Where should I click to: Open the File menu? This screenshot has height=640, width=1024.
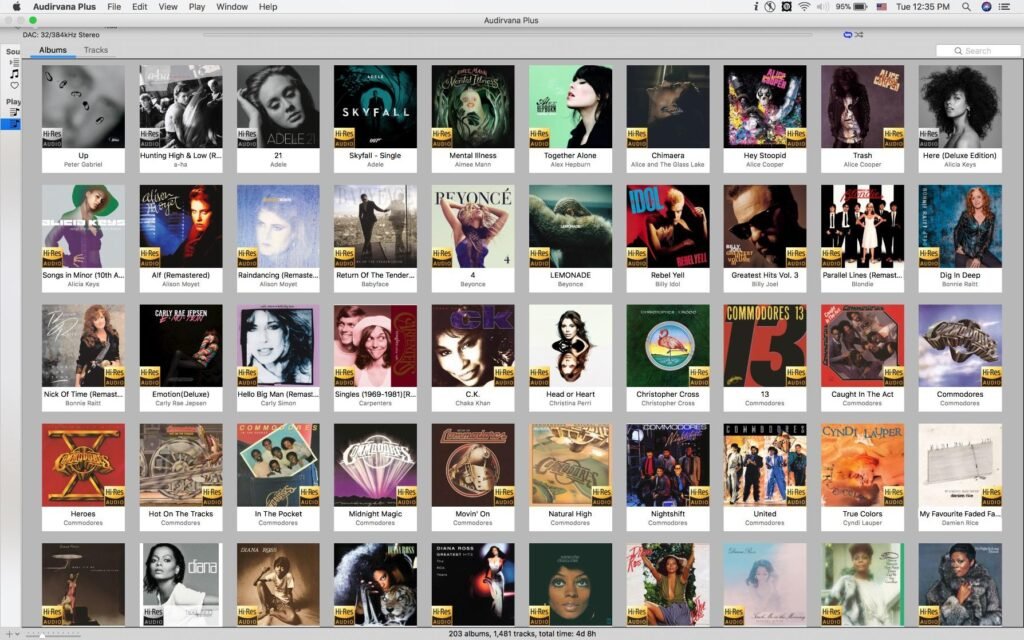click(114, 7)
